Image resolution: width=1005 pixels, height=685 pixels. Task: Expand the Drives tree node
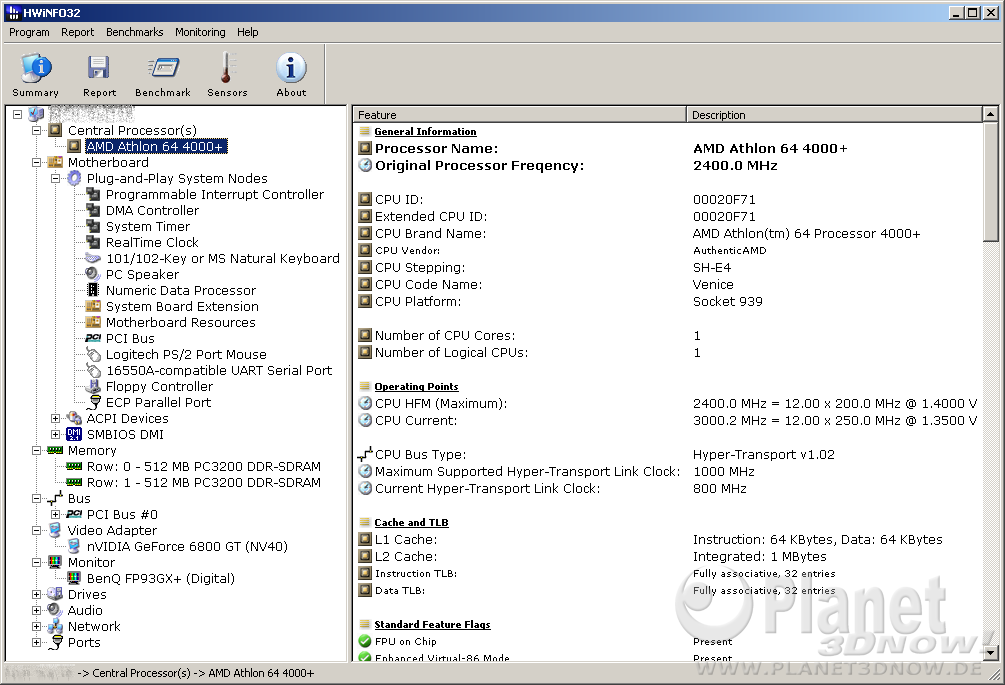click(37, 594)
